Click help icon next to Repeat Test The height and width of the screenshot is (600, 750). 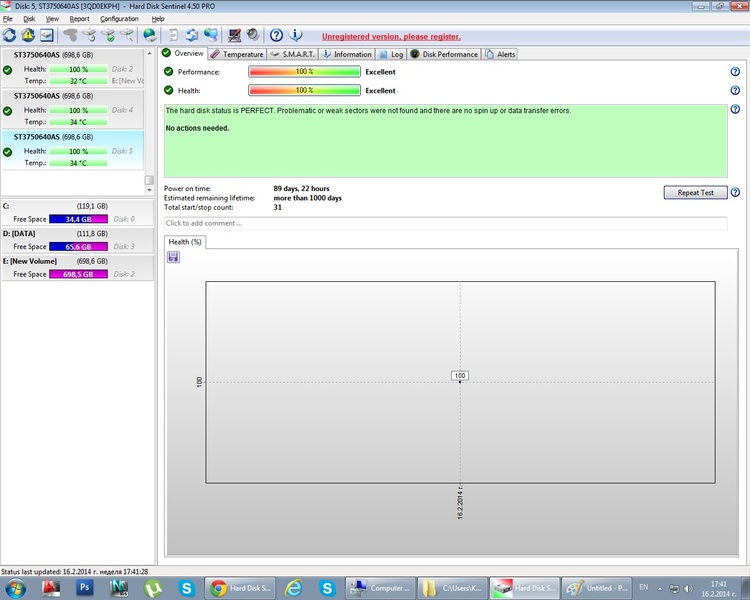735,192
